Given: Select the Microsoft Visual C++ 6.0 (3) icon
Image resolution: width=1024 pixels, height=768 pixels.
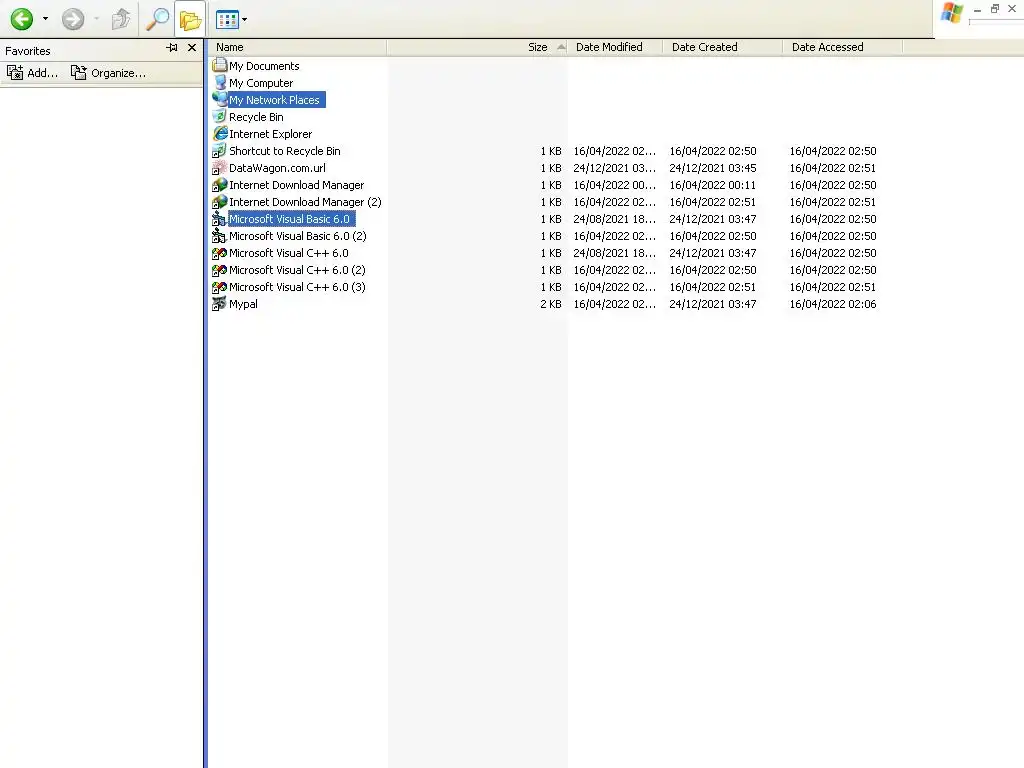Looking at the screenshot, I should [x=220, y=286].
